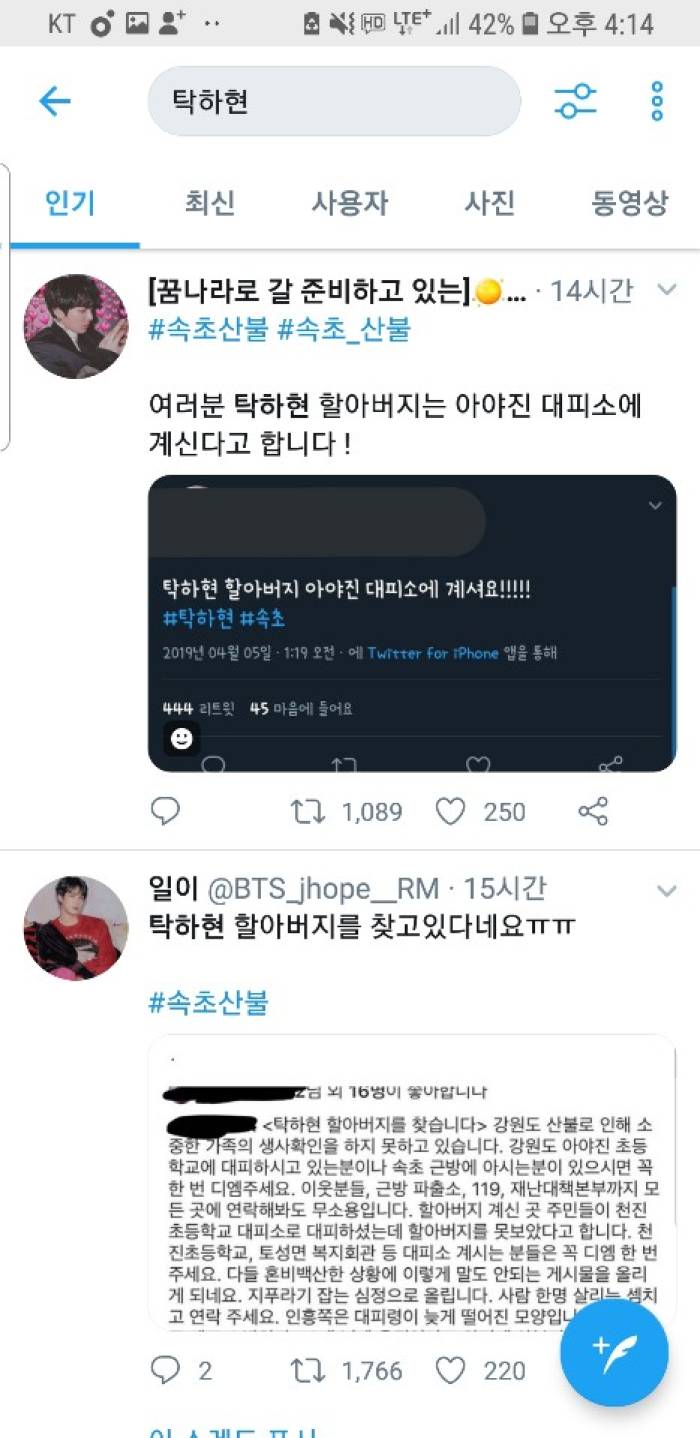Retweet the tweet with 1,766 retweets

tap(309, 1369)
